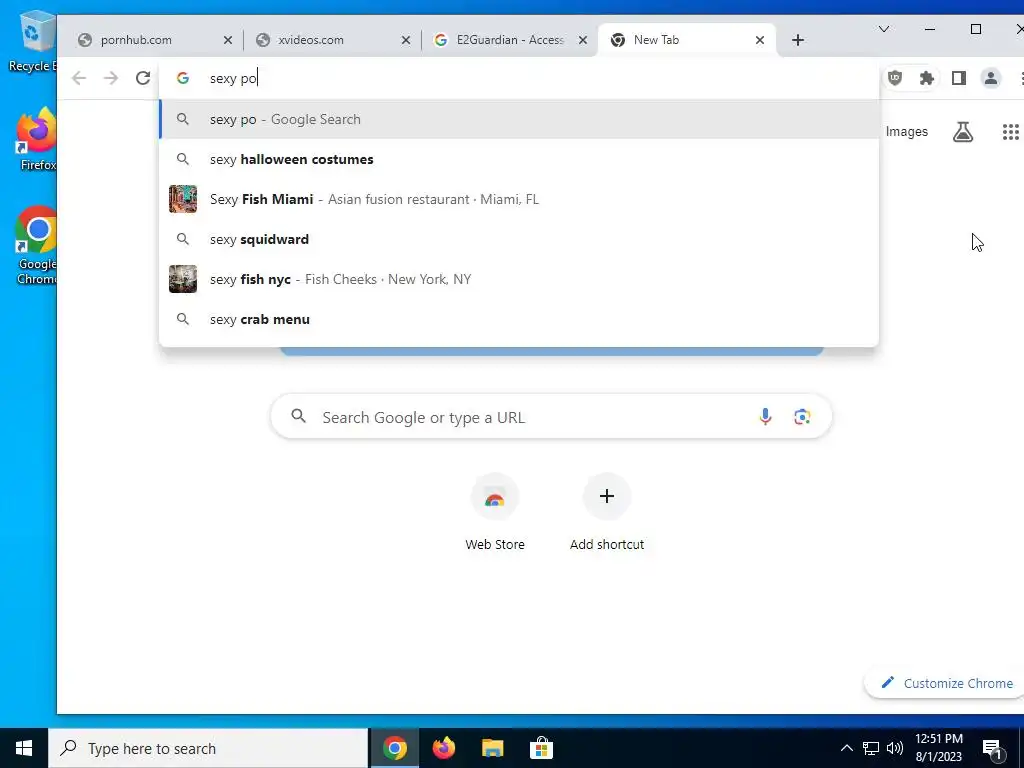Open Microsoft Store from the taskbar
Viewport: 1024px width, 768px height.
[541, 748]
